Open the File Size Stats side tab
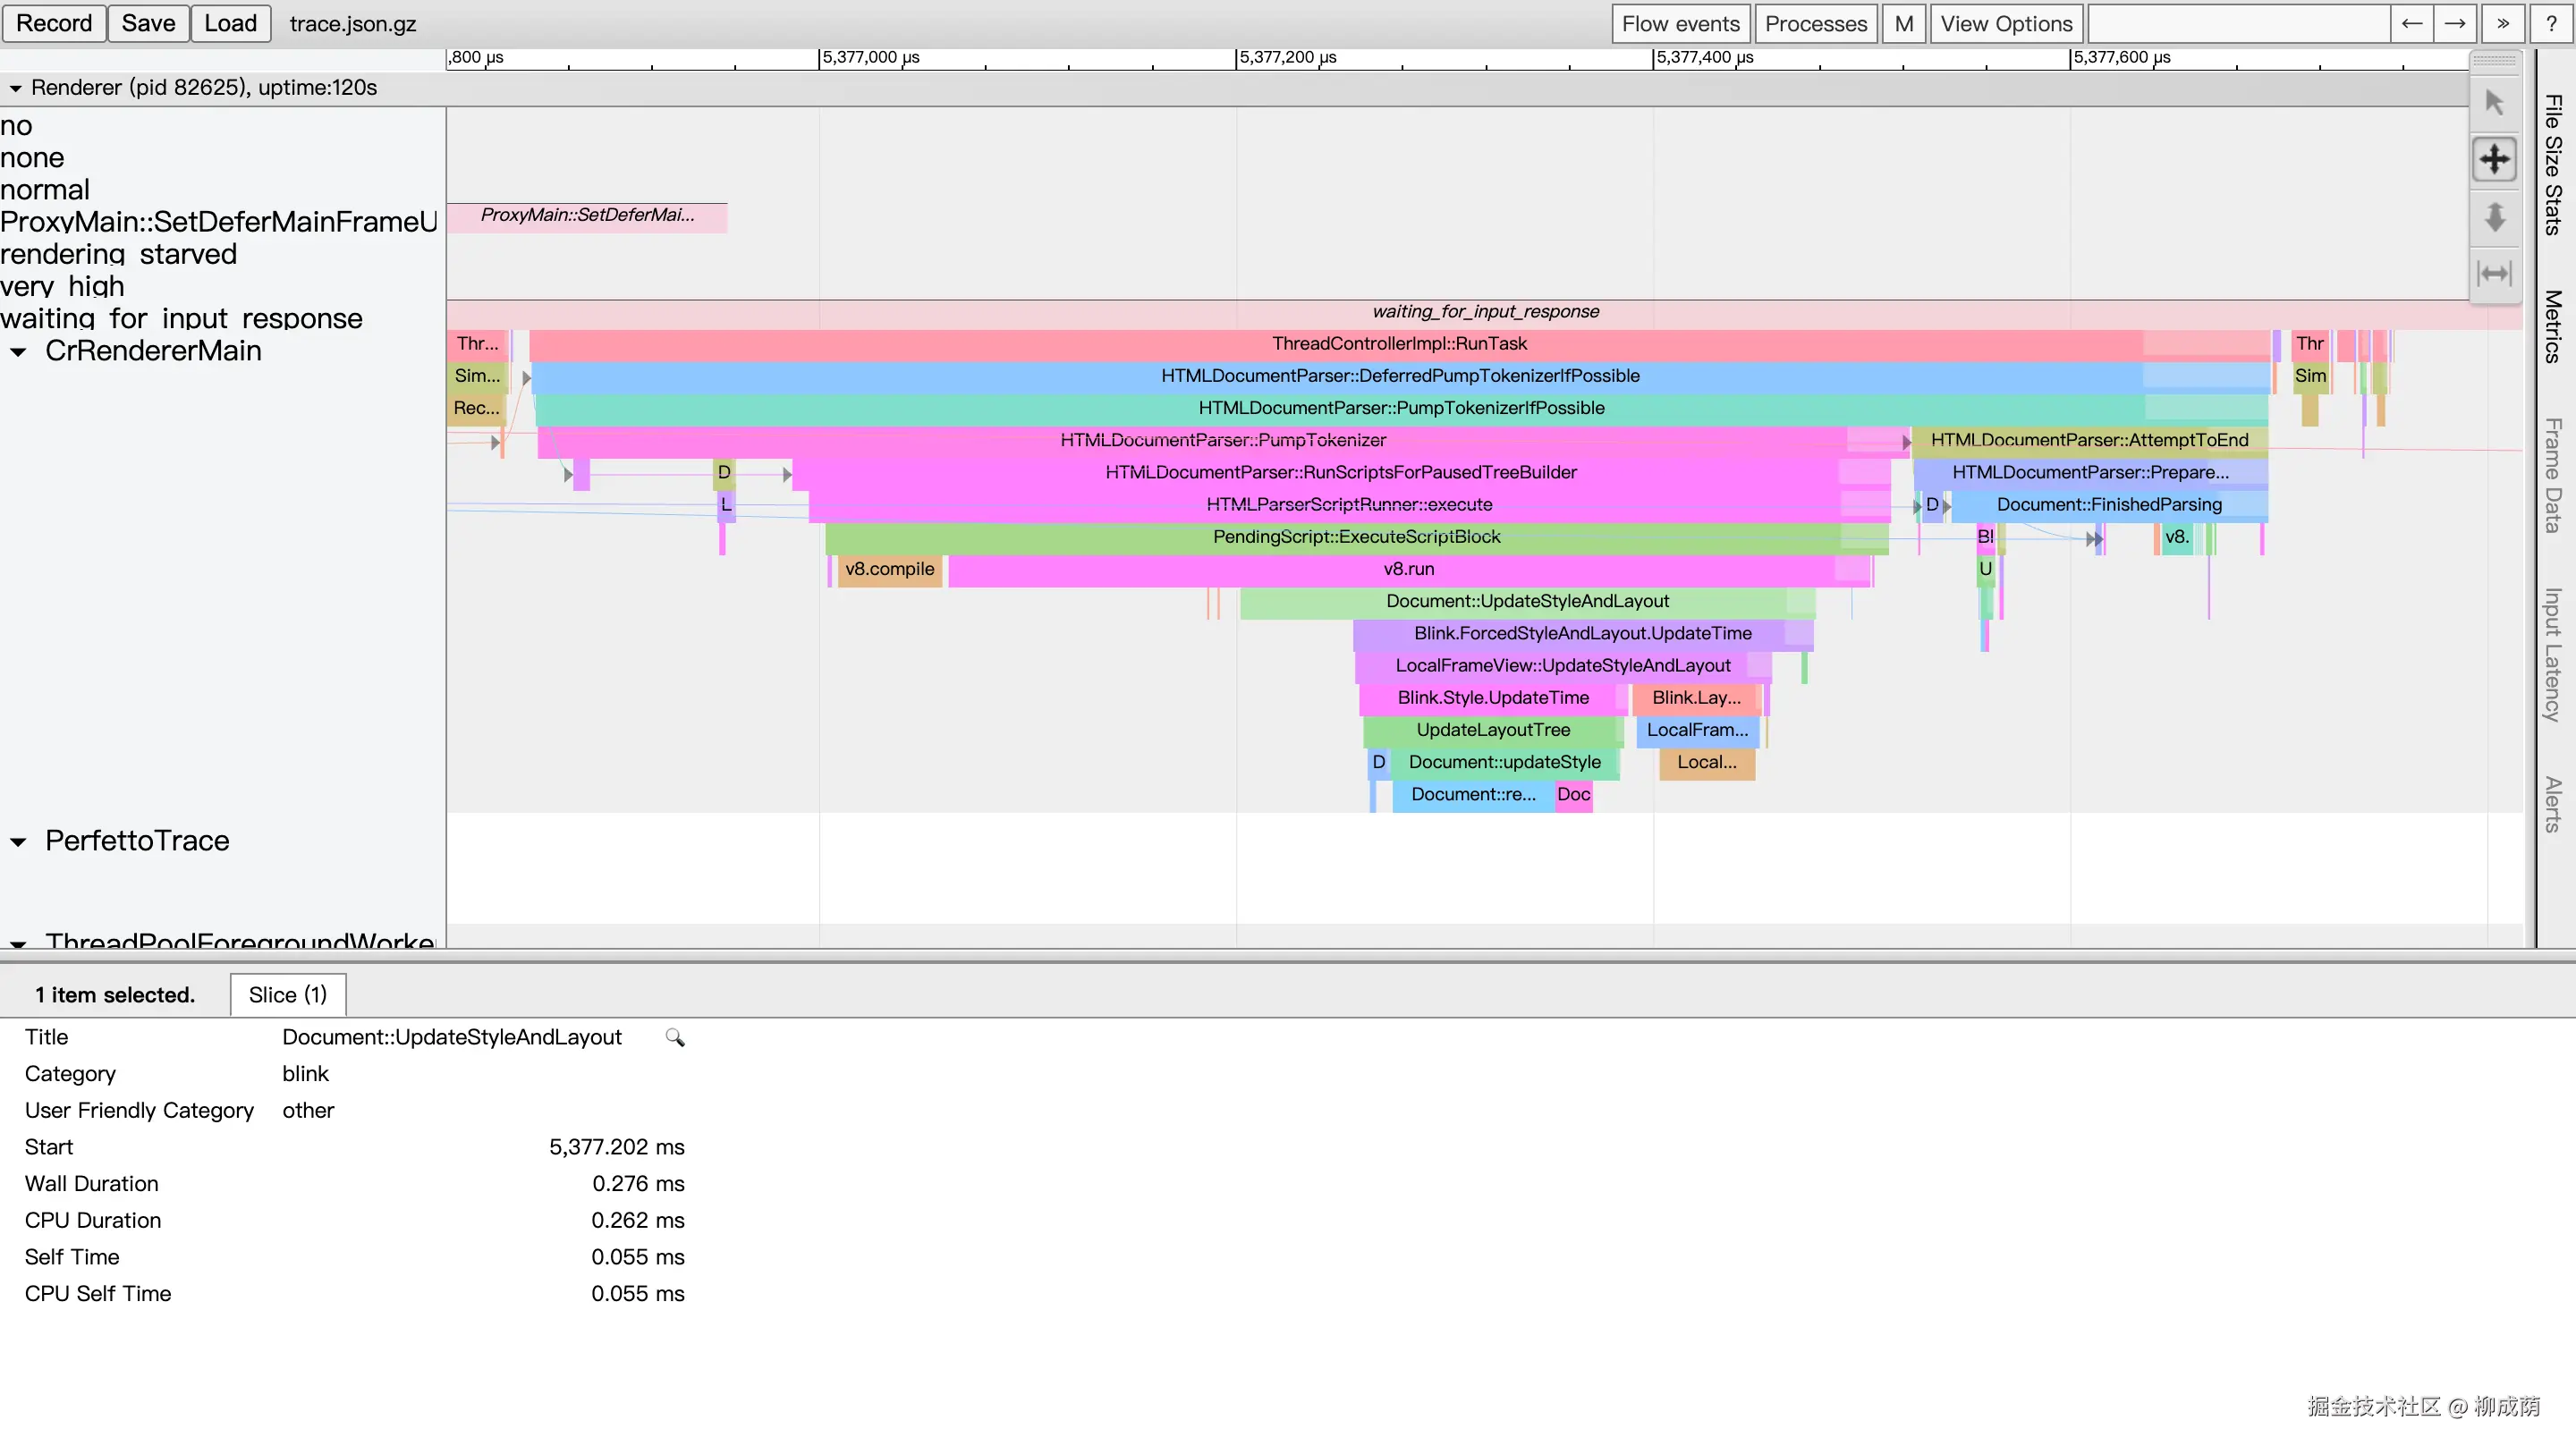Viewport: 2576px width, 1454px height. point(2553,165)
